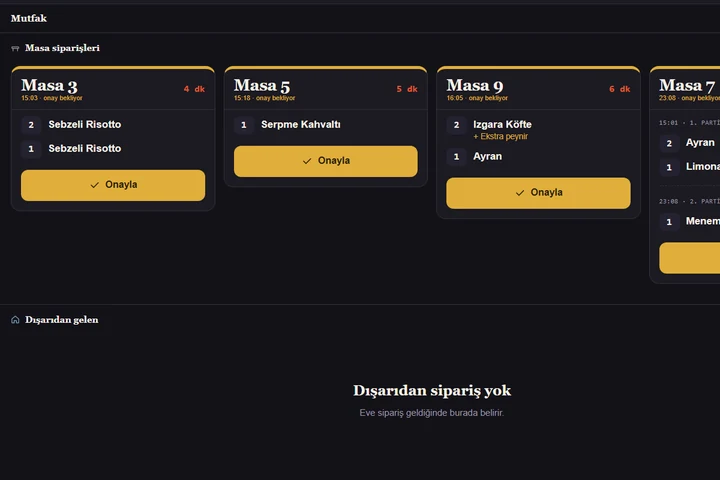Click the cut-off yellow button on Masa 7

(690, 258)
